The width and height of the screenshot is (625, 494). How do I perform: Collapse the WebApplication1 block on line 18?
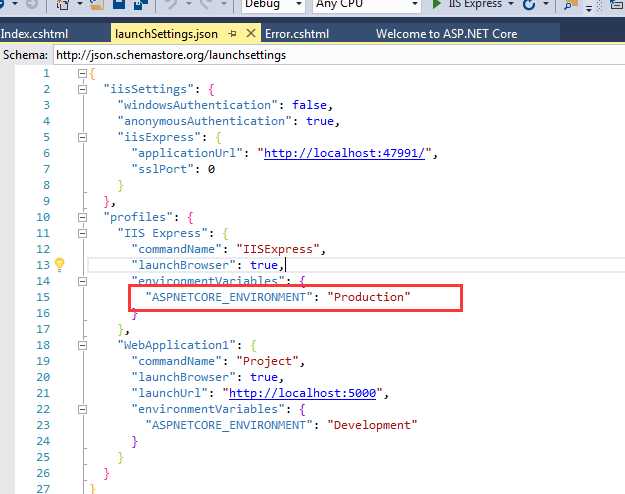83,345
